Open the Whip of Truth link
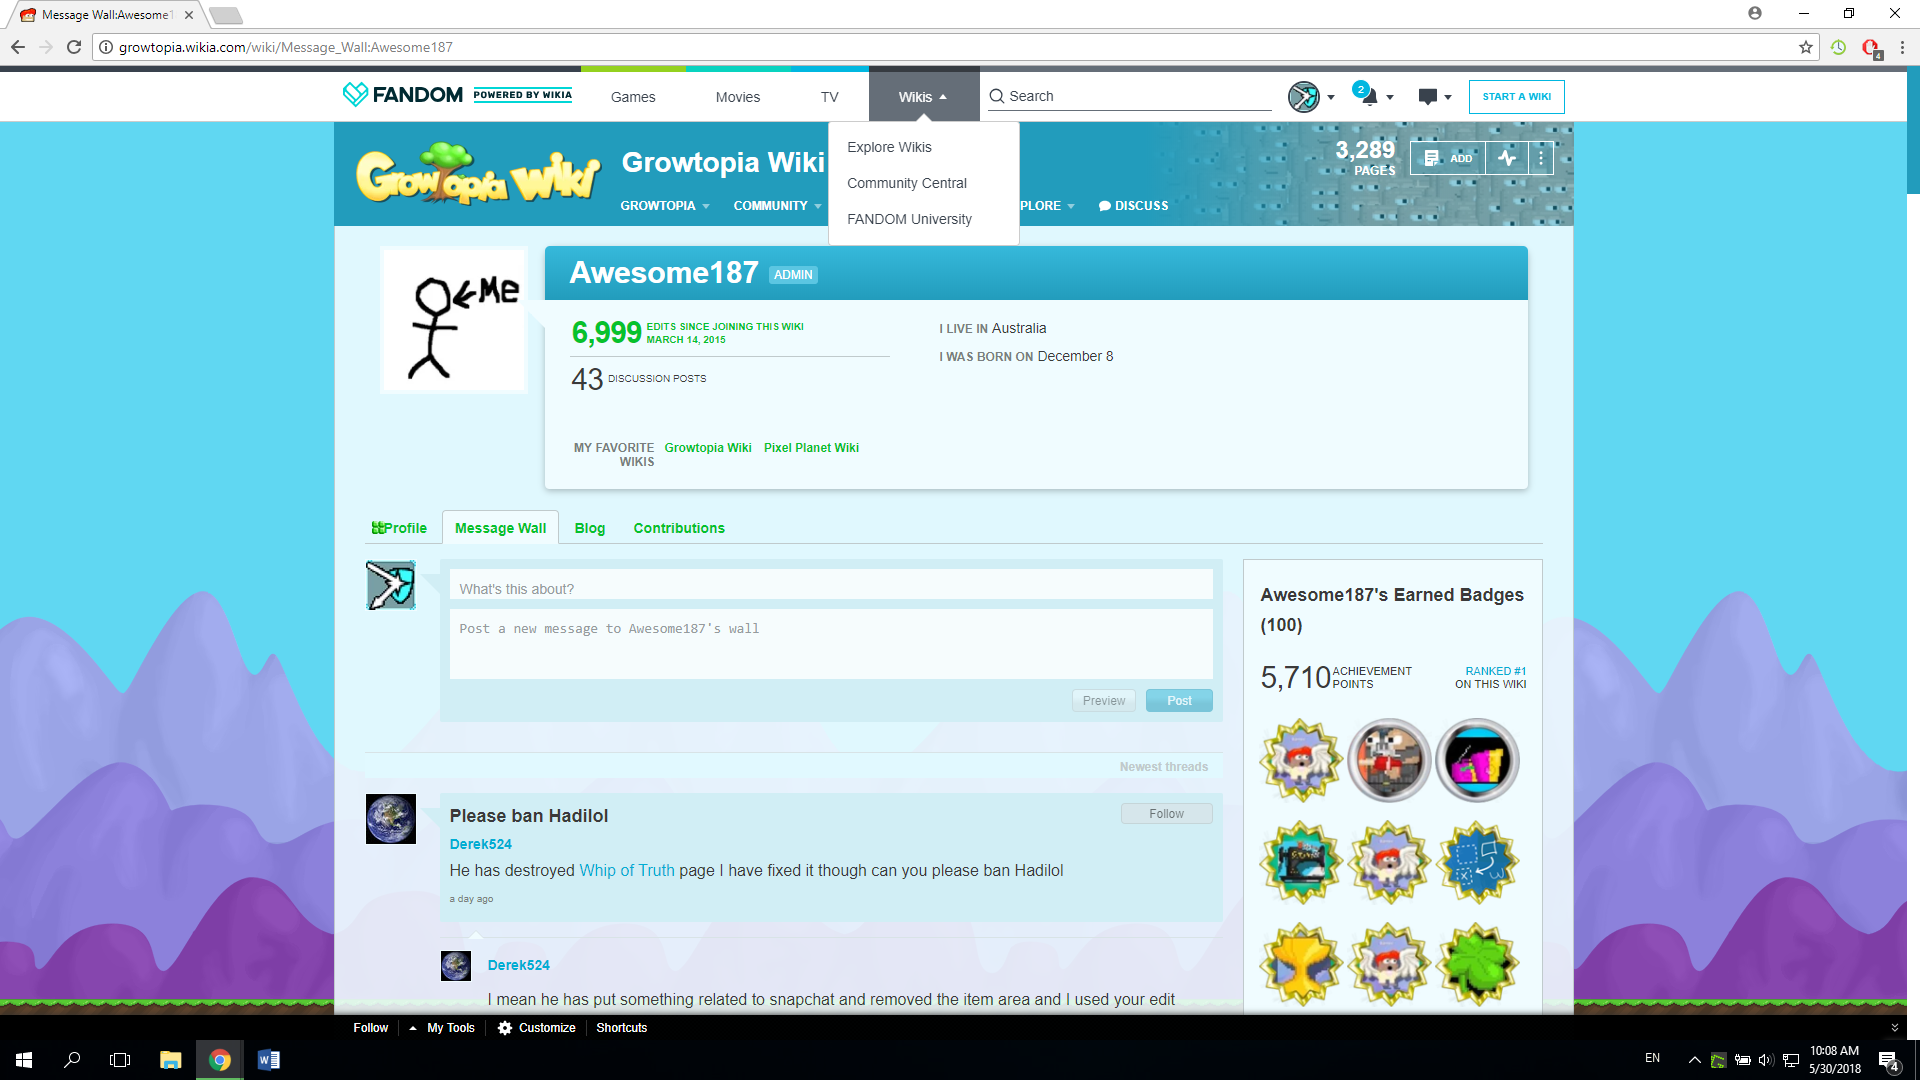1920x1080 pixels. [627, 871]
